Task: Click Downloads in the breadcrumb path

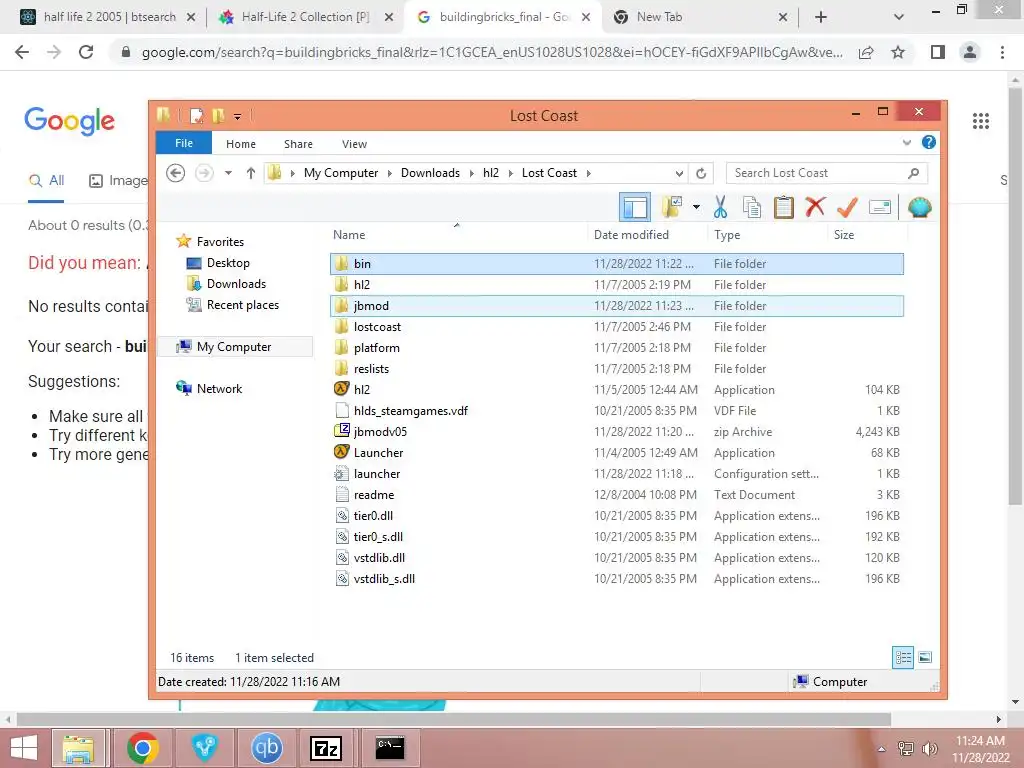Action: (430, 173)
